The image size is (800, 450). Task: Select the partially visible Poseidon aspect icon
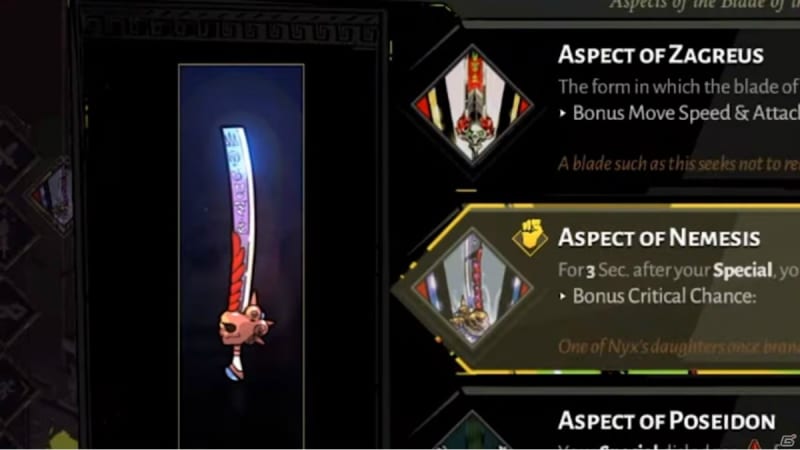[472, 431]
